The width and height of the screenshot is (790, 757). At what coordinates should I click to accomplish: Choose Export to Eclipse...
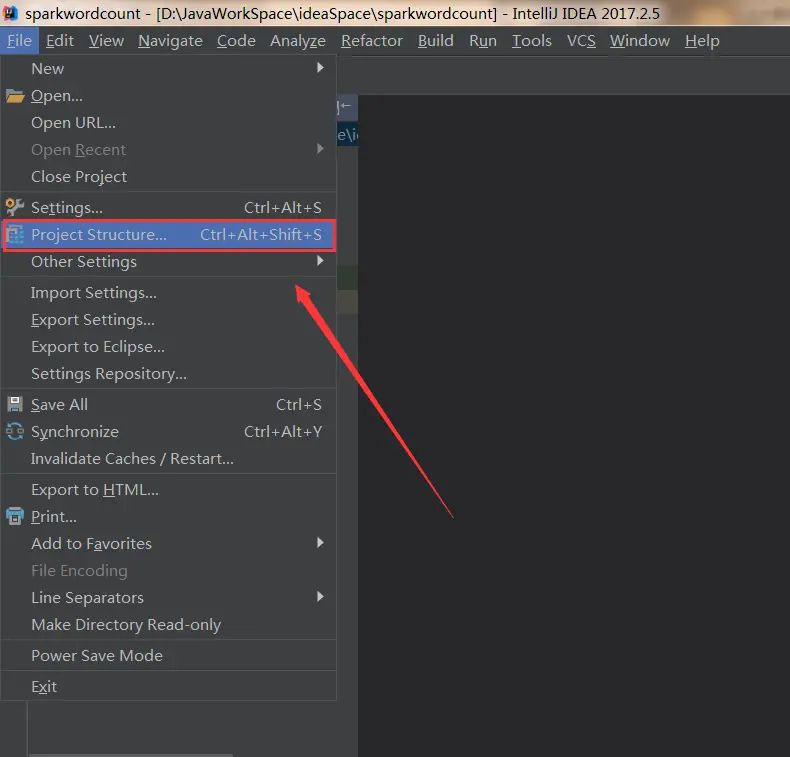coord(168,347)
